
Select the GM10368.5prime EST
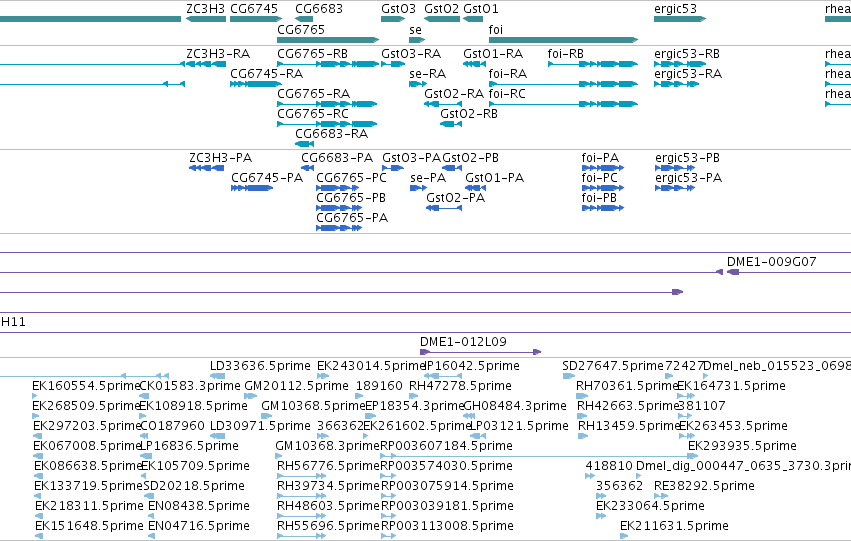[x=266, y=416]
